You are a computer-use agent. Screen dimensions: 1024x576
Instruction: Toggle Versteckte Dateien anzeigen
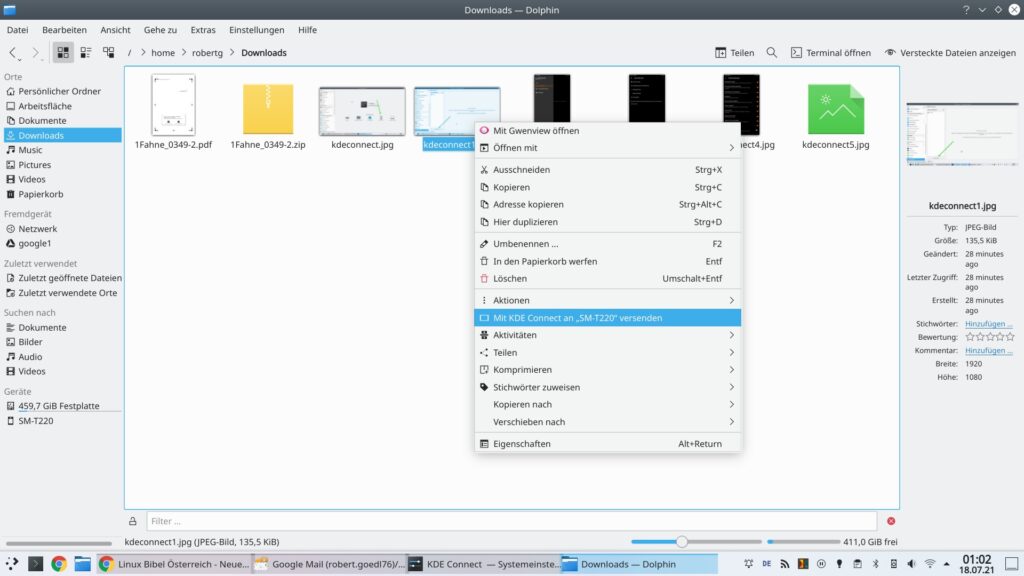[950, 53]
